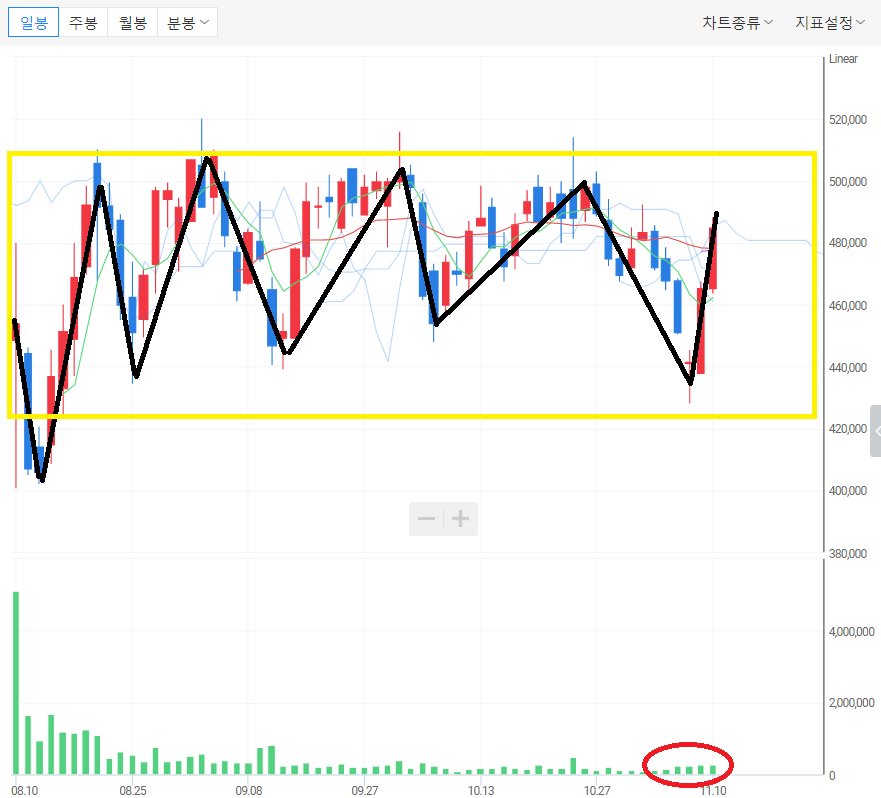Switch to the 주봉 weekly chart tab

83,22
